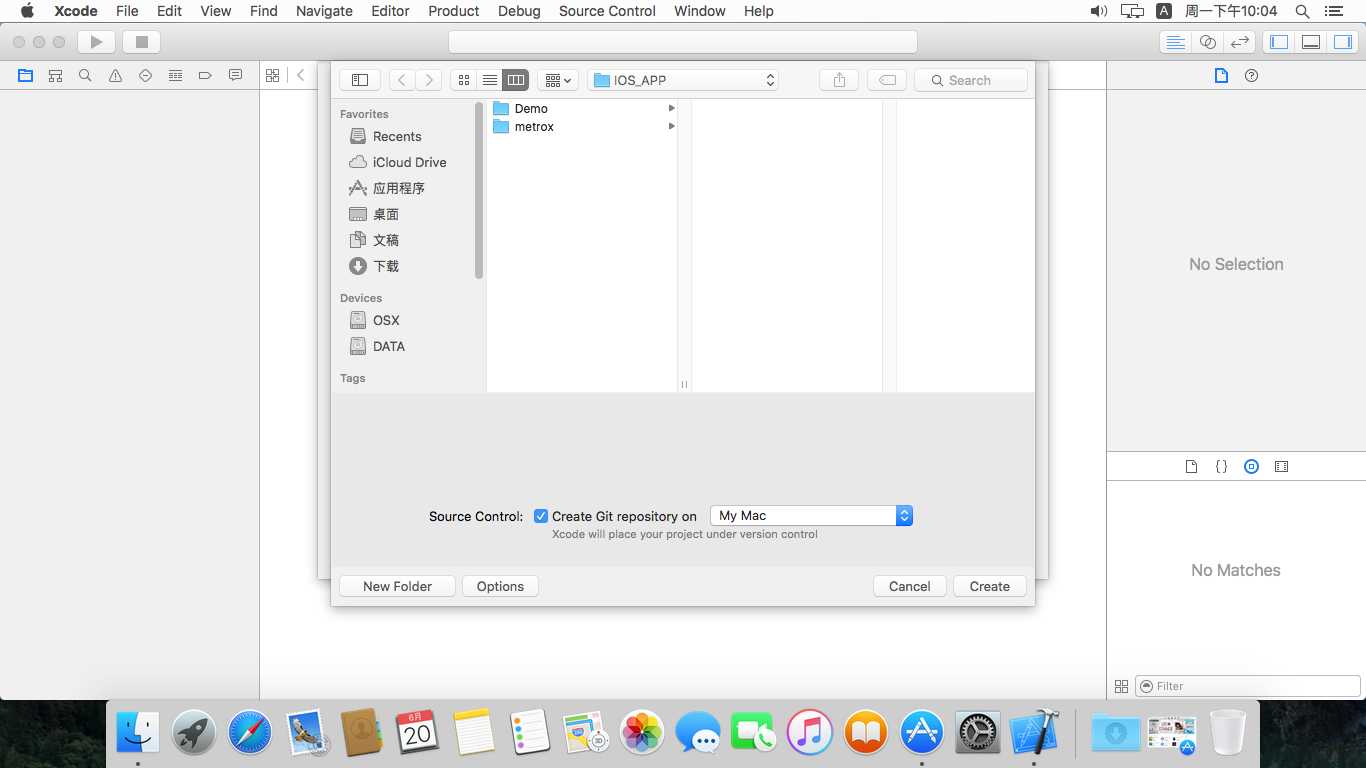Switch save dialog to list view
The height and width of the screenshot is (768, 1366).
click(x=490, y=80)
